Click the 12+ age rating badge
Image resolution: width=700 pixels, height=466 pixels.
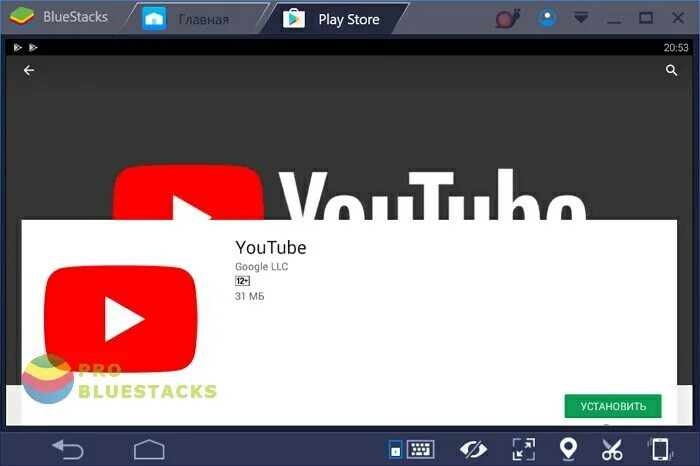(x=242, y=281)
